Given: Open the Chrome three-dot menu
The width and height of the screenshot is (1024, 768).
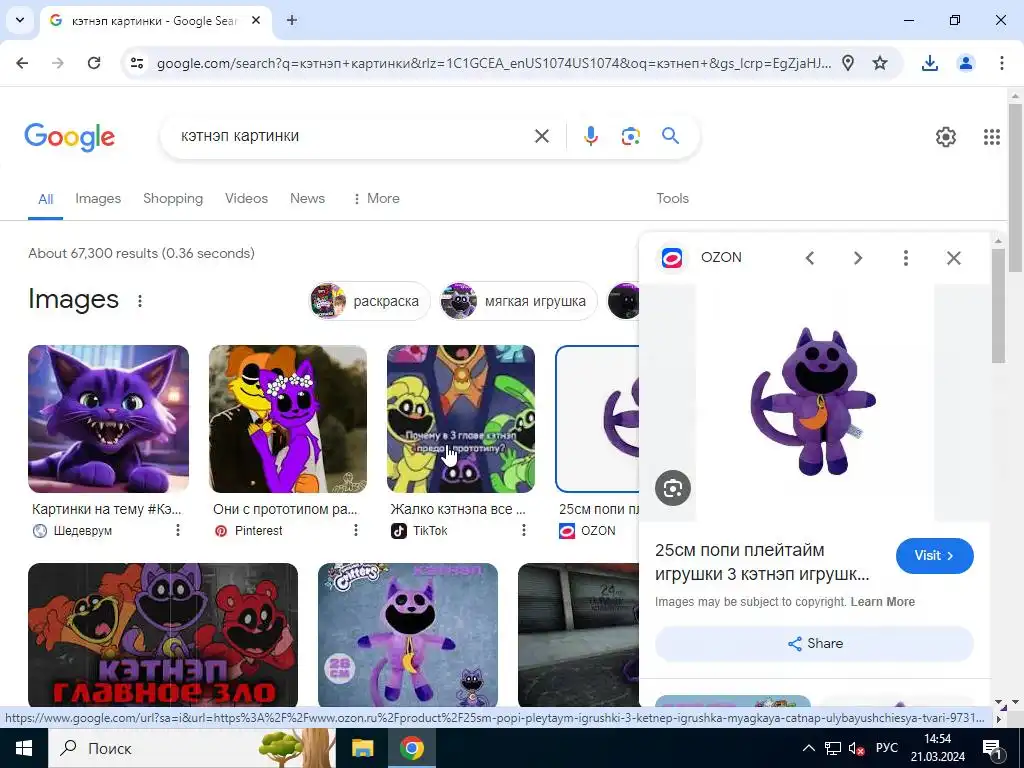Looking at the screenshot, I should point(1001,63).
